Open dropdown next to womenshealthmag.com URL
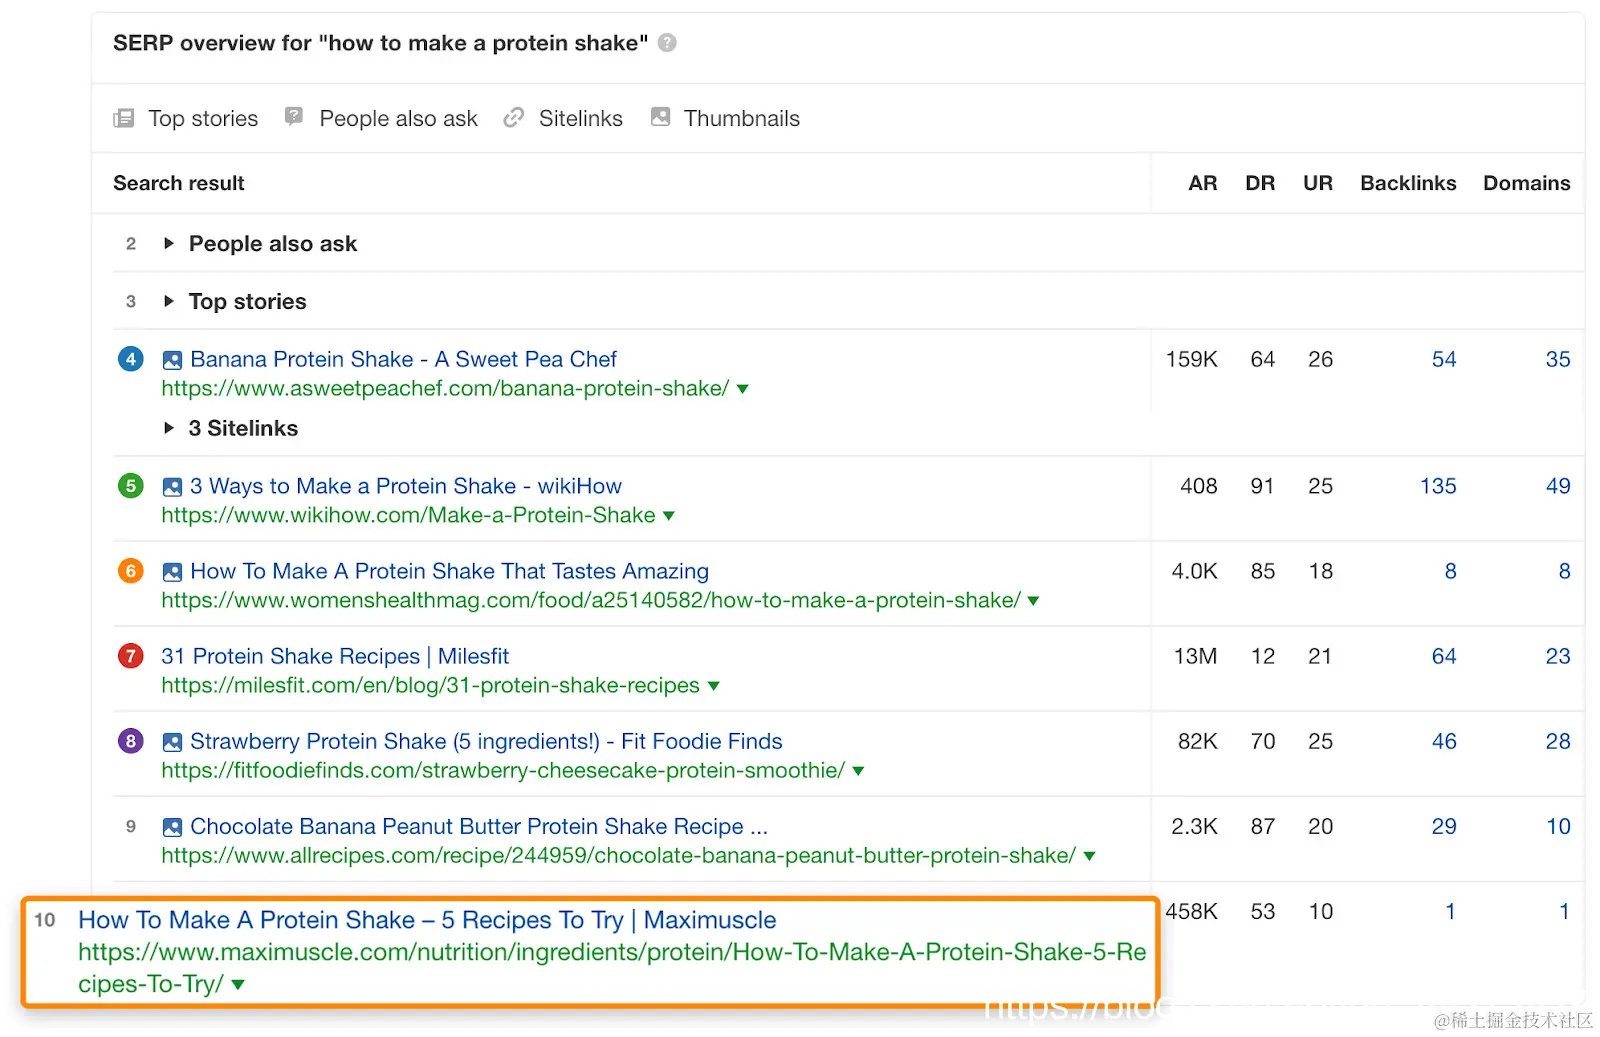Image resolution: width=1600 pixels, height=1037 pixels. 1034,601
